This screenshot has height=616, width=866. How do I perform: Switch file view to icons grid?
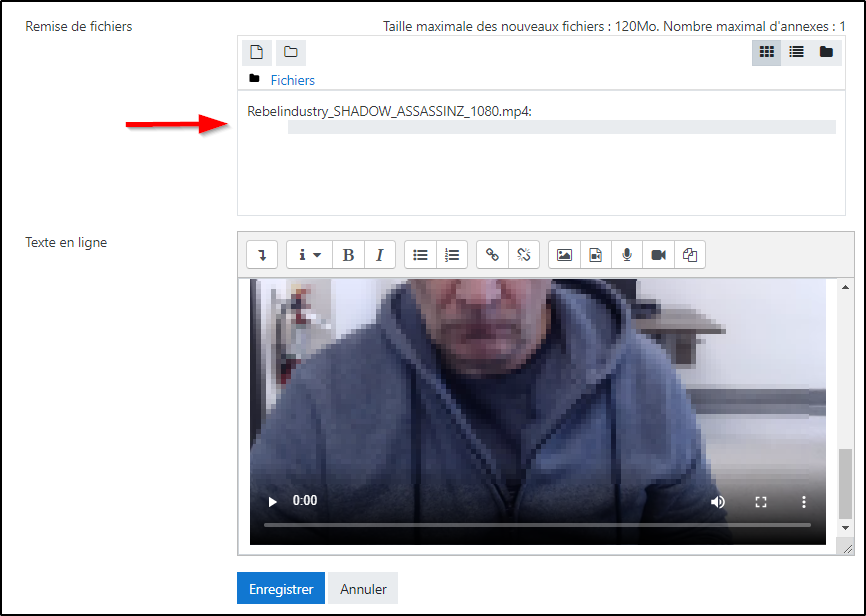767,52
